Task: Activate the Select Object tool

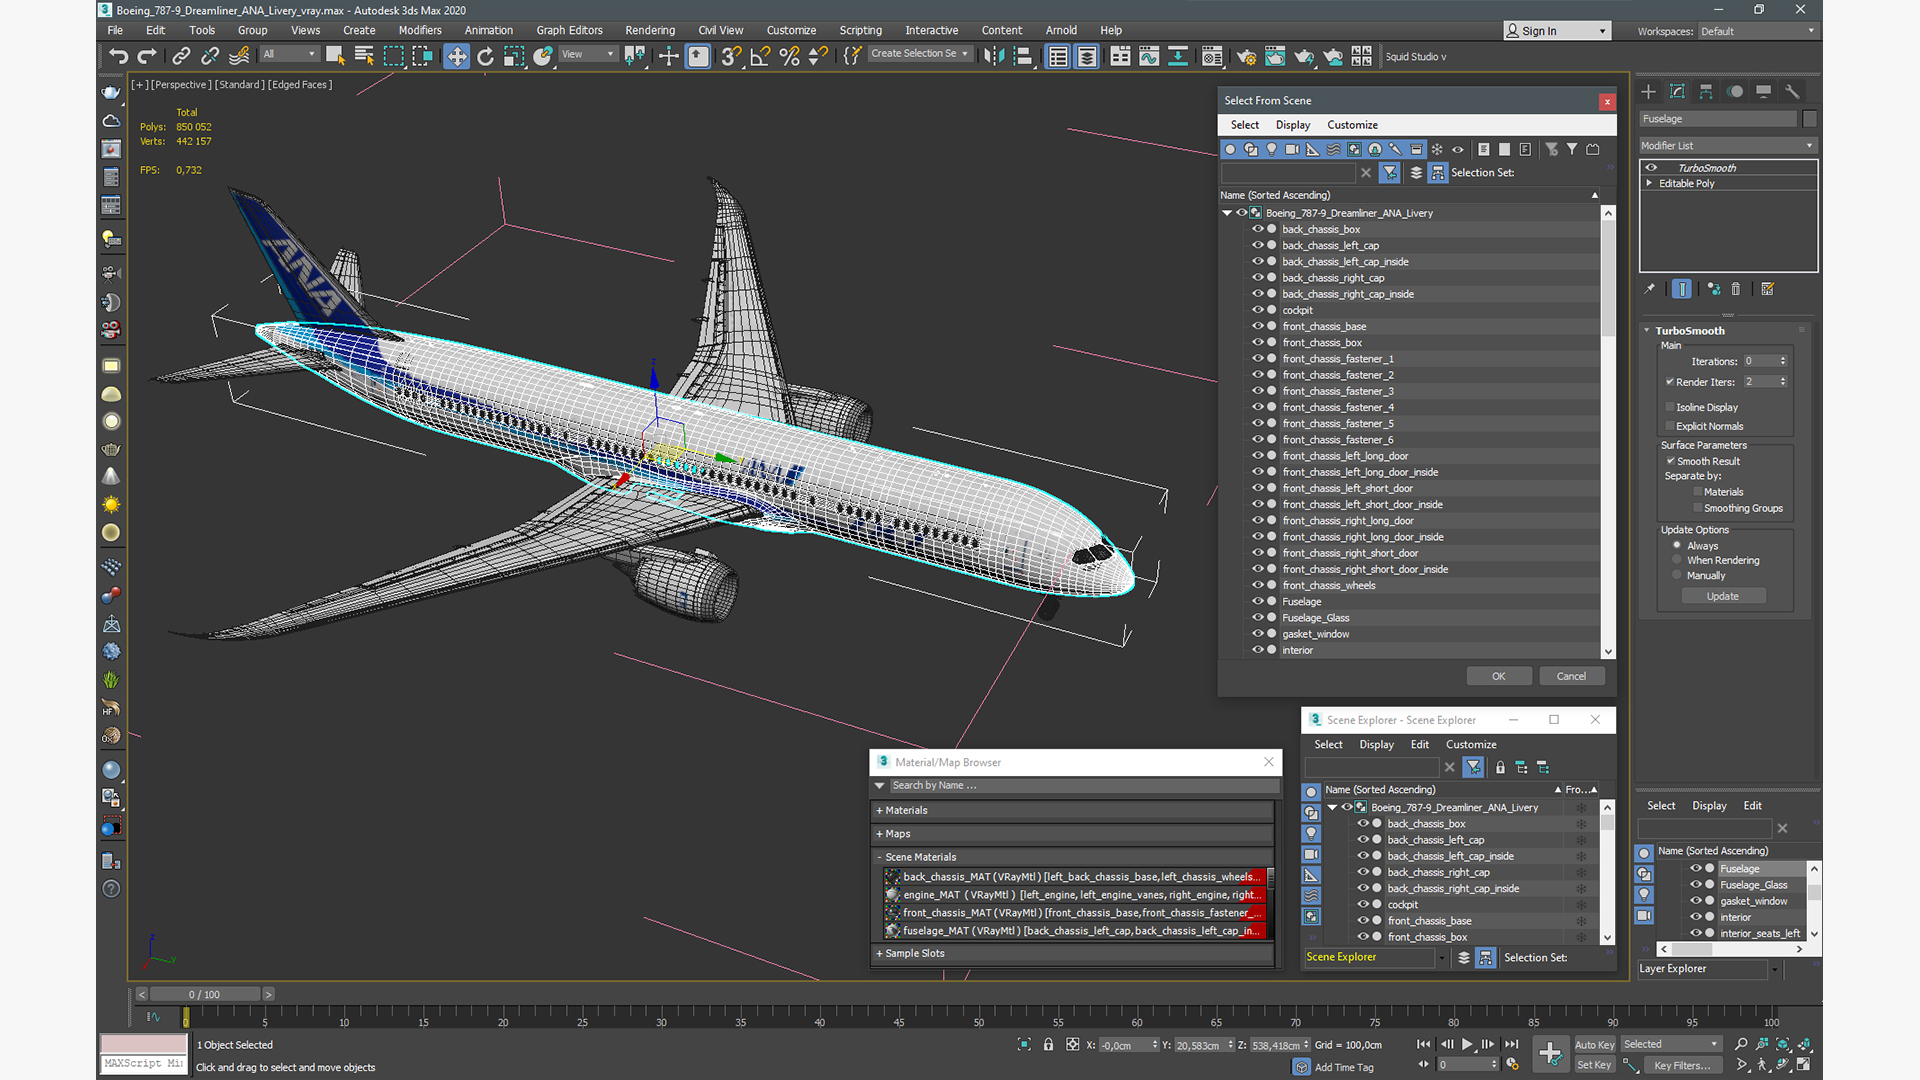Action: point(335,56)
